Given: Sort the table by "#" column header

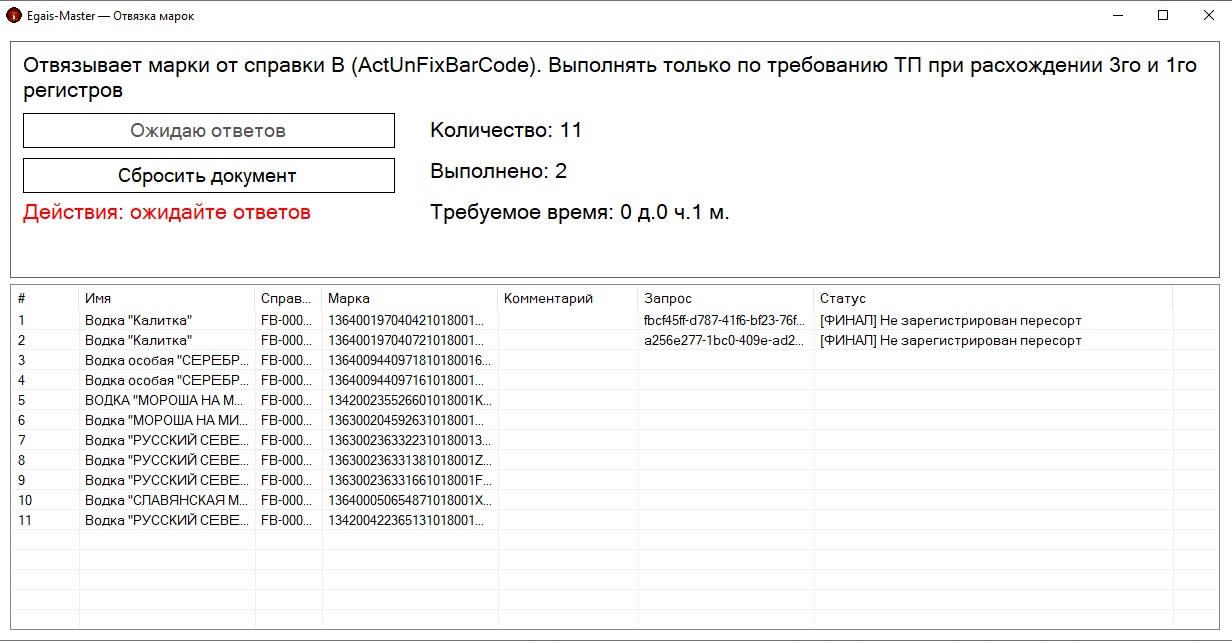Looking at the screenshot, I should coord(45,298).
